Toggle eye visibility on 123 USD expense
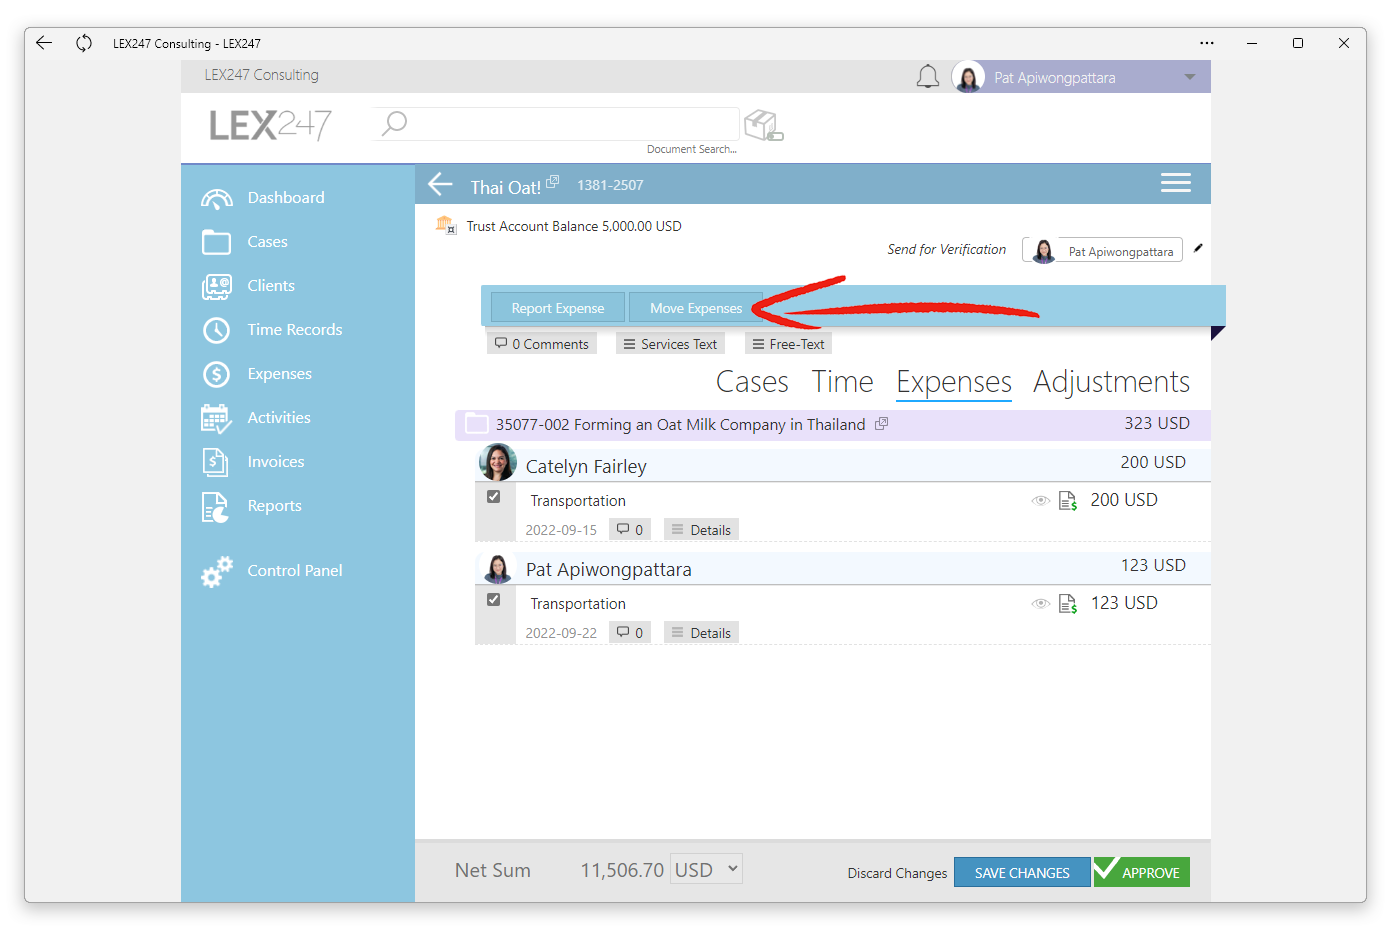 pyautogui.click(x=1040, y=604)
